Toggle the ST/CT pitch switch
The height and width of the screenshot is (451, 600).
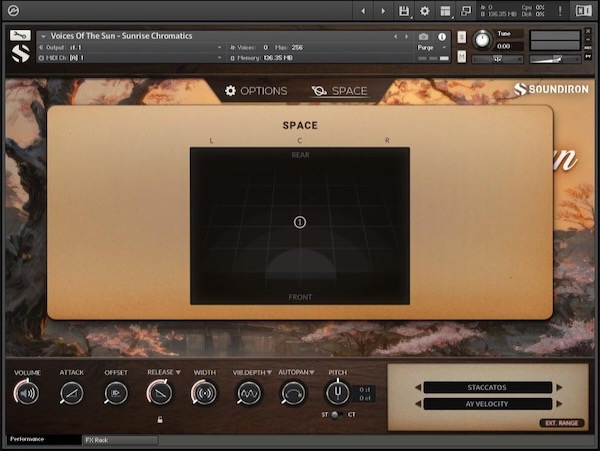pos(337,414)
